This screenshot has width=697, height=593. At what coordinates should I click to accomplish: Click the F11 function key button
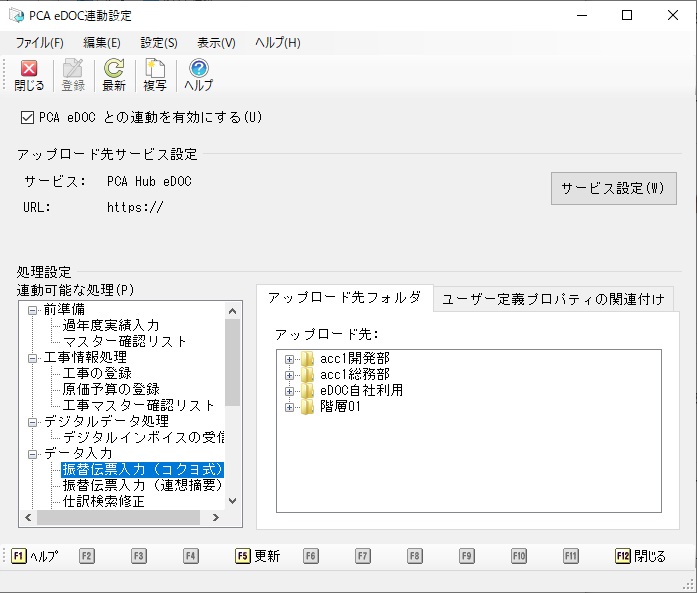(x=571, y=556)
